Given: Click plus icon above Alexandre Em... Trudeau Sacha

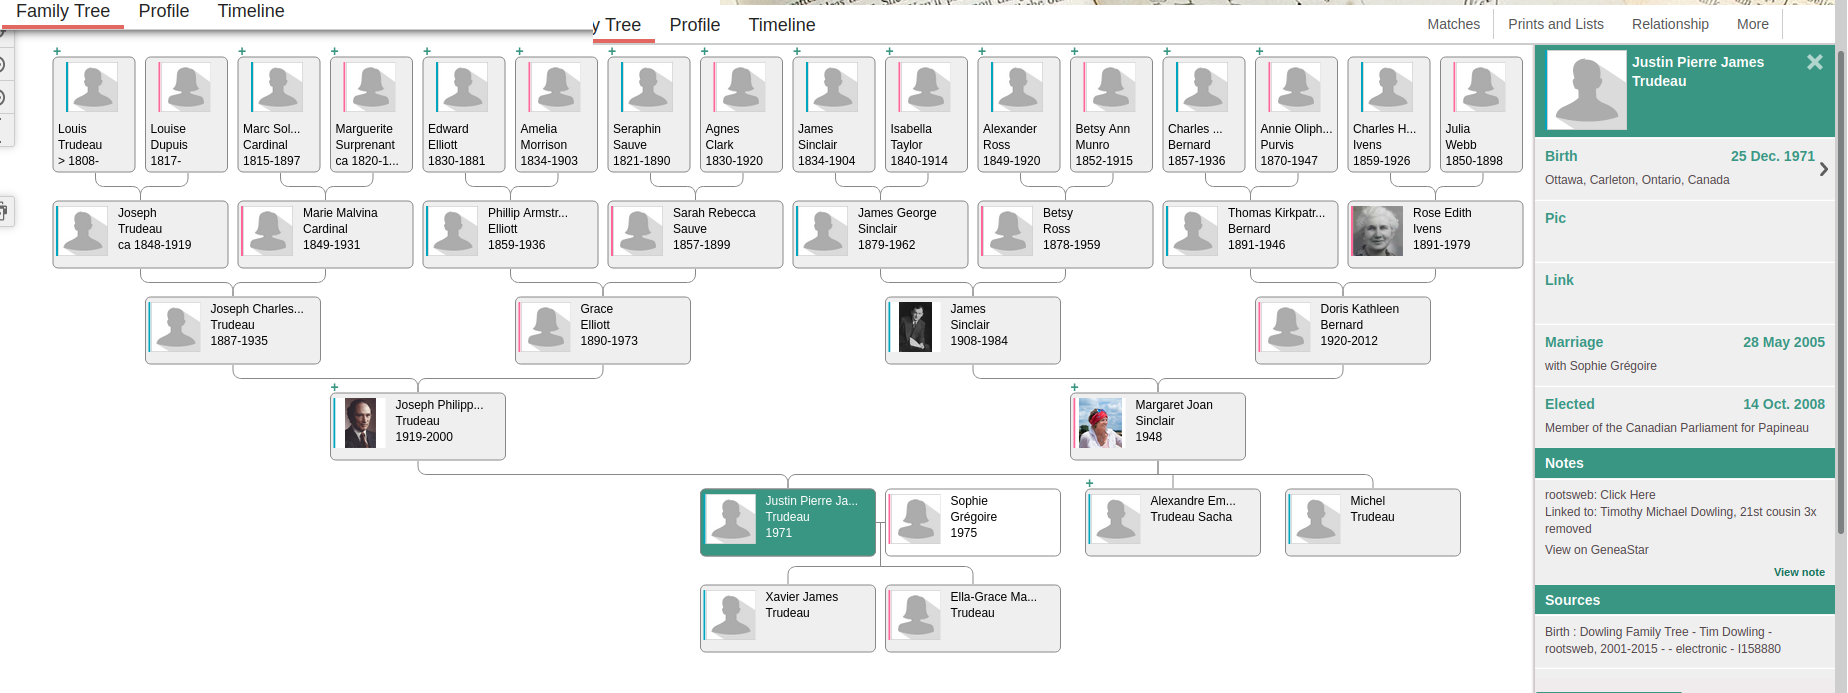Looking at the screenshot, I should coord(1089,483).
